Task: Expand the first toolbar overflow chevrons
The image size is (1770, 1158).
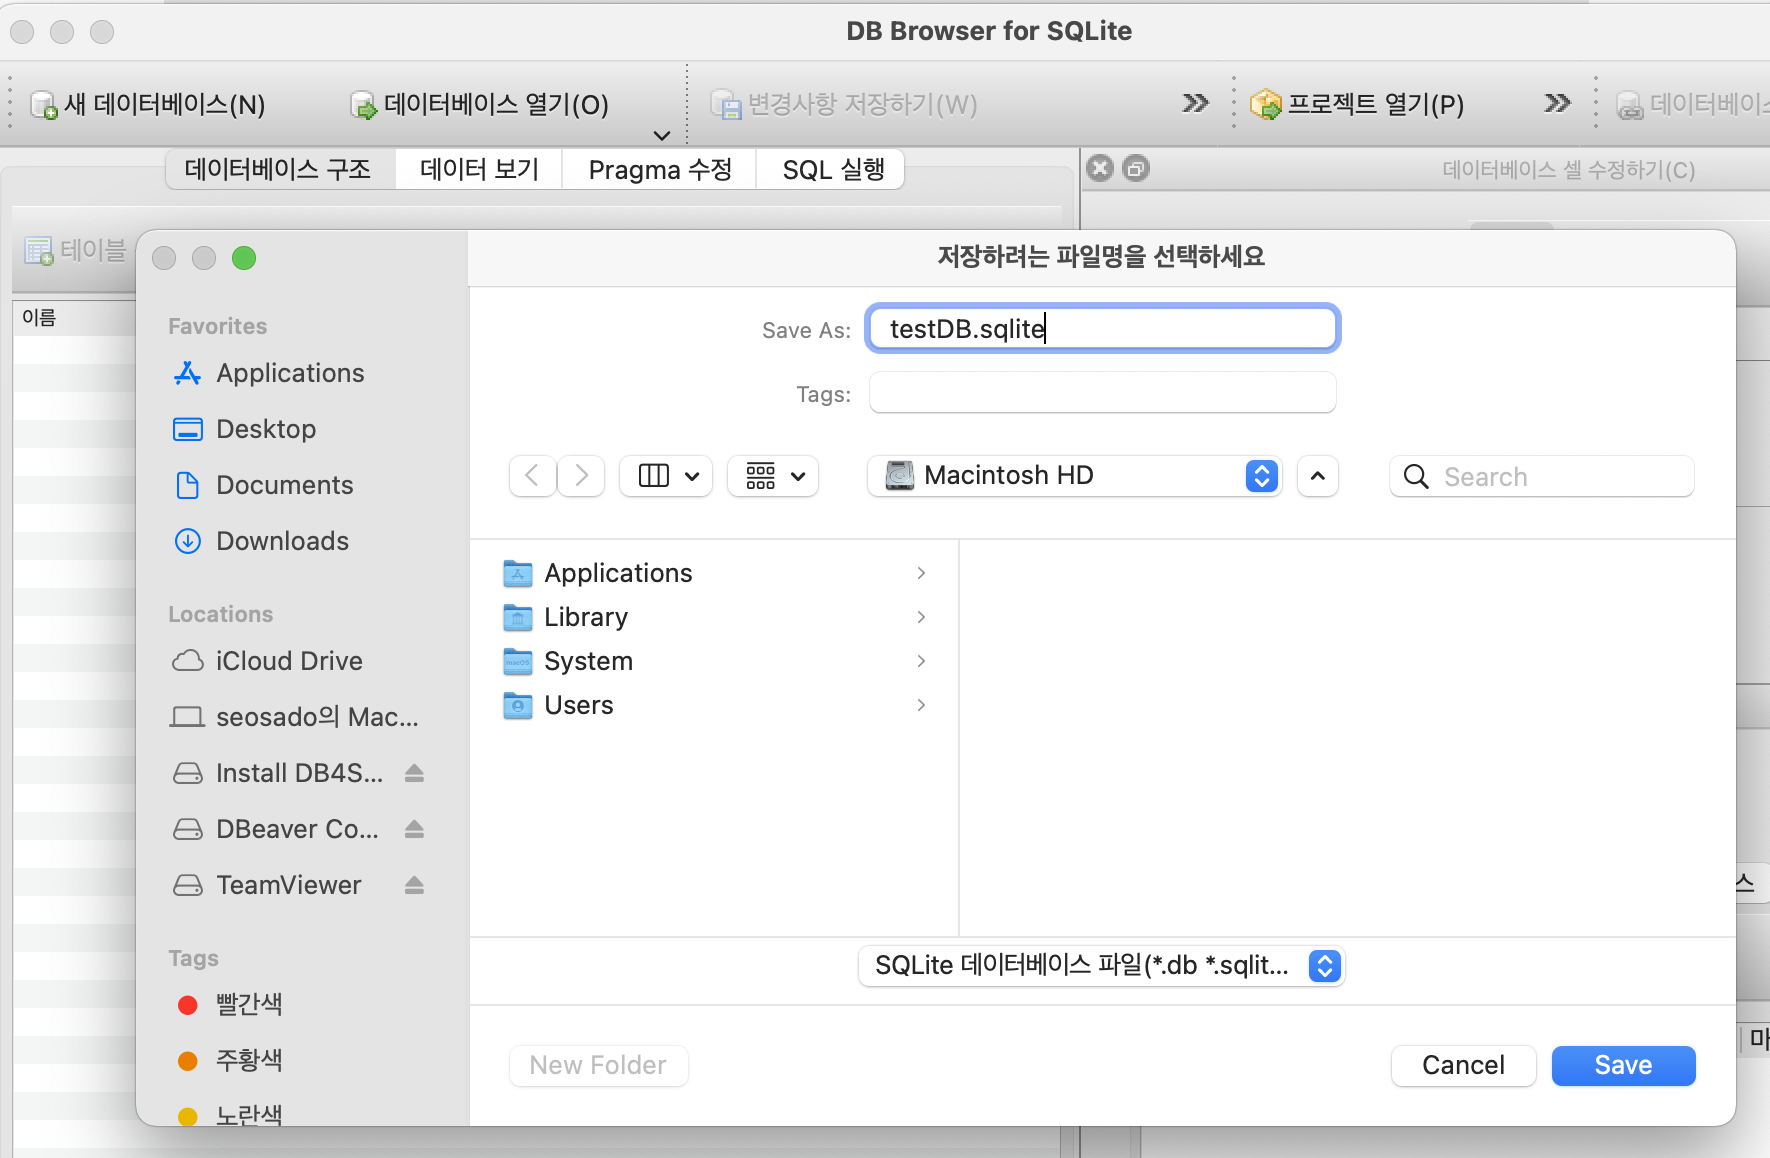Action: [1195, 103]
